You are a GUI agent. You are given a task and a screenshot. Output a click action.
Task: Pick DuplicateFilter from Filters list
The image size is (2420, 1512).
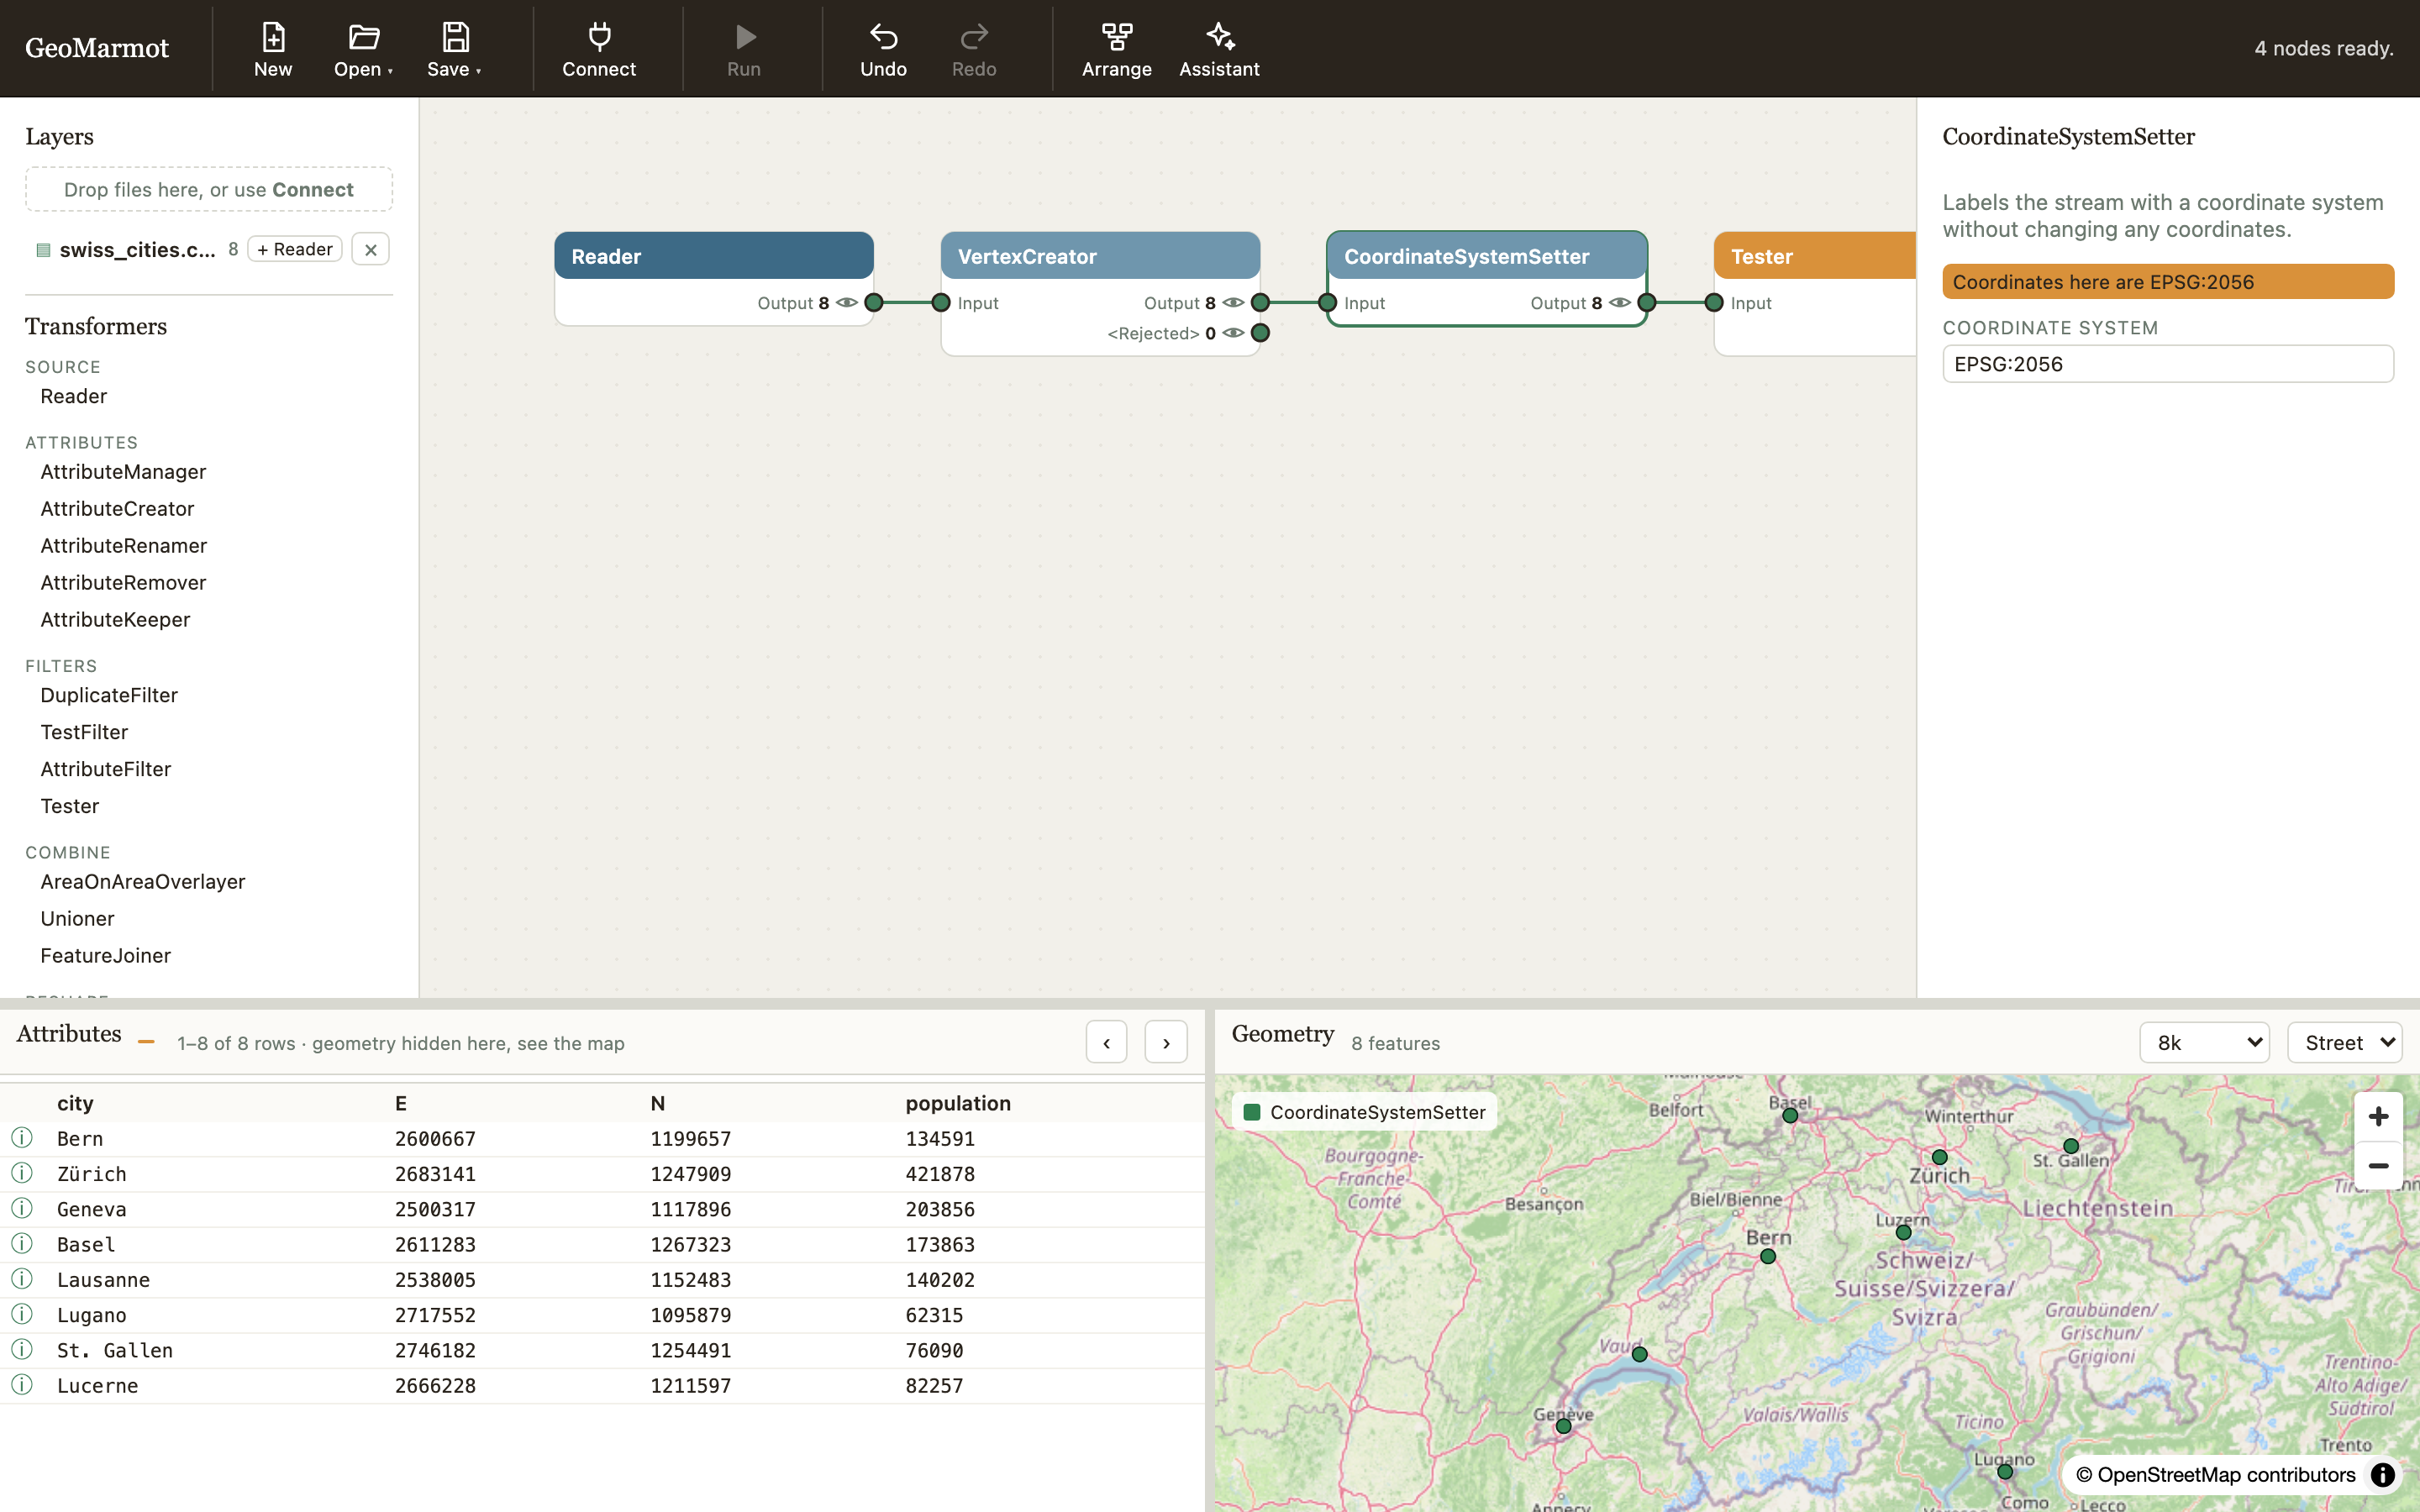click(109, 695)
